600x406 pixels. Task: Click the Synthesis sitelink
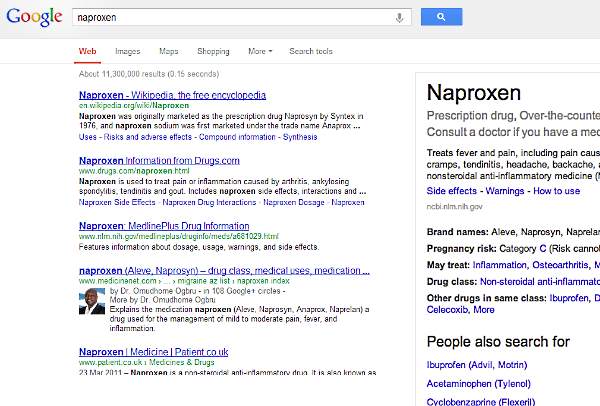click(x=300, y=137)
